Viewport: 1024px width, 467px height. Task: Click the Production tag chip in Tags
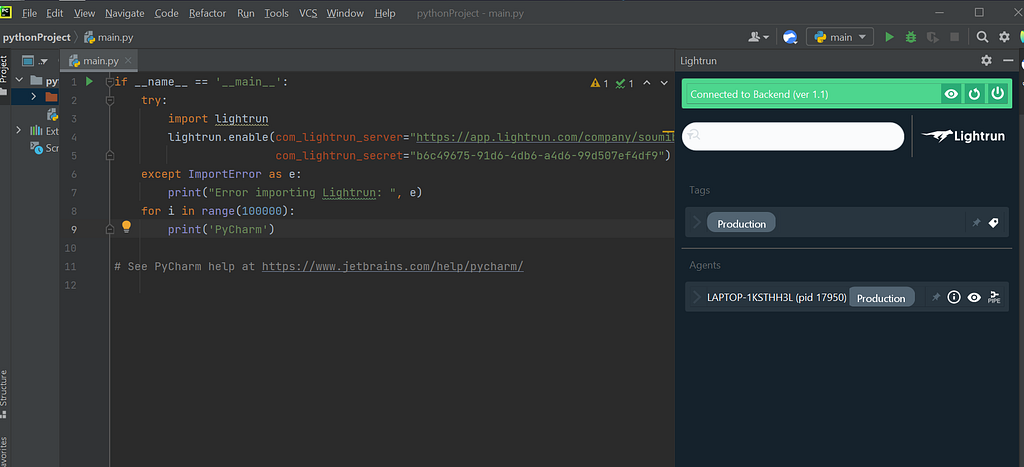pos(741,223)
